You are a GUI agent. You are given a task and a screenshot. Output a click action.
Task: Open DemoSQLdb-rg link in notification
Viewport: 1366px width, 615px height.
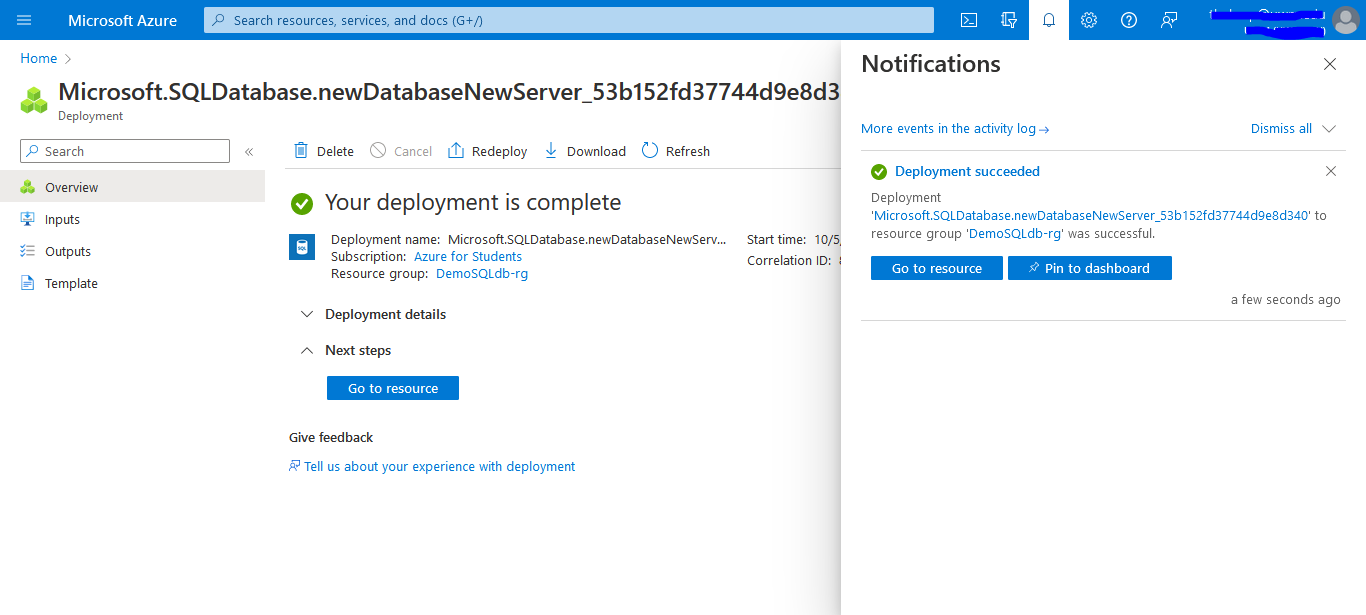click(x=1015, y=234)
